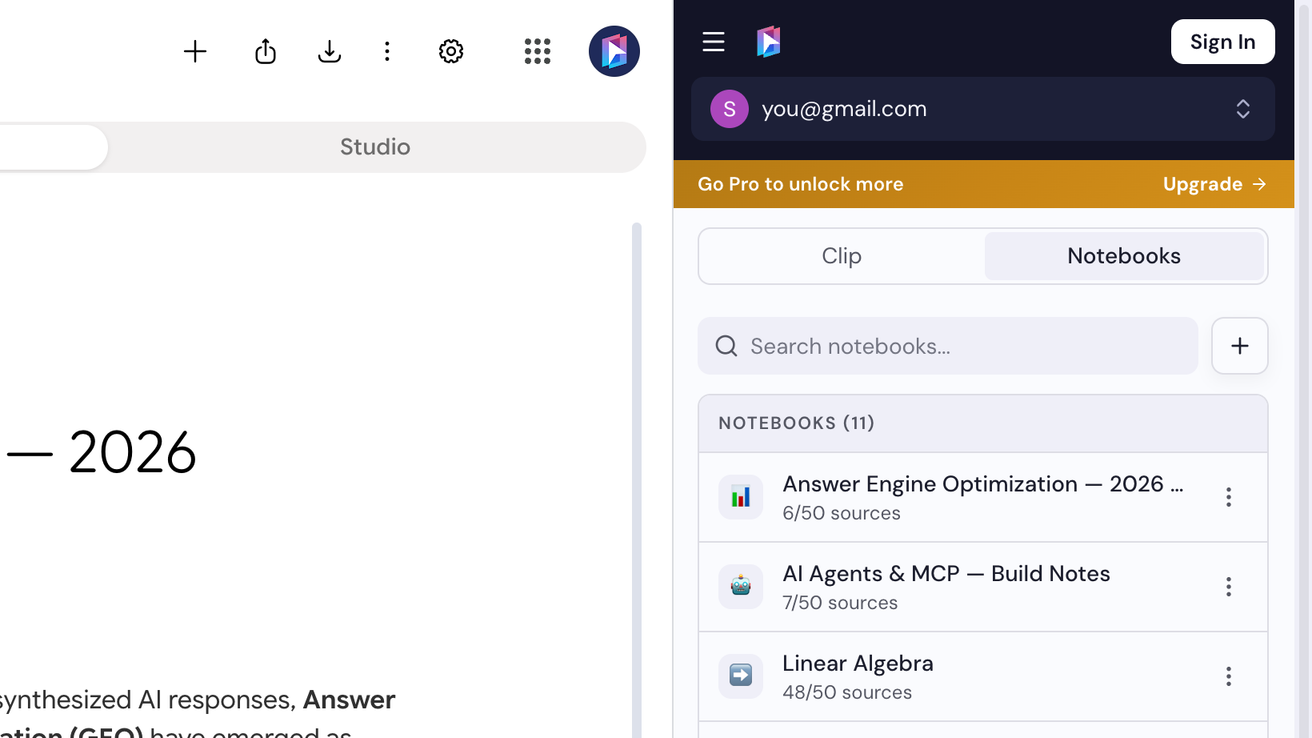
Task: Focus the Search notebooks field
Action: tap(948, 346)
